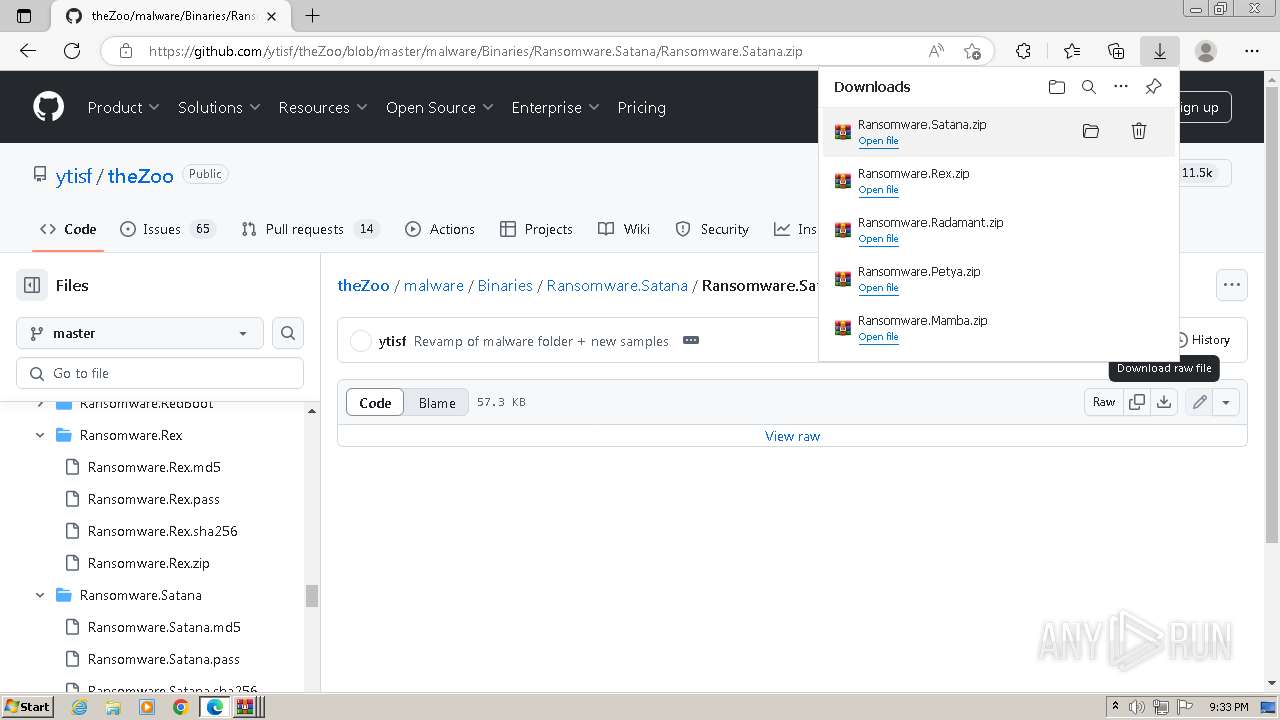This screenshot has height=720, width=1280.
Task: Switch to Blame view
Action: [x=437, y=402]
